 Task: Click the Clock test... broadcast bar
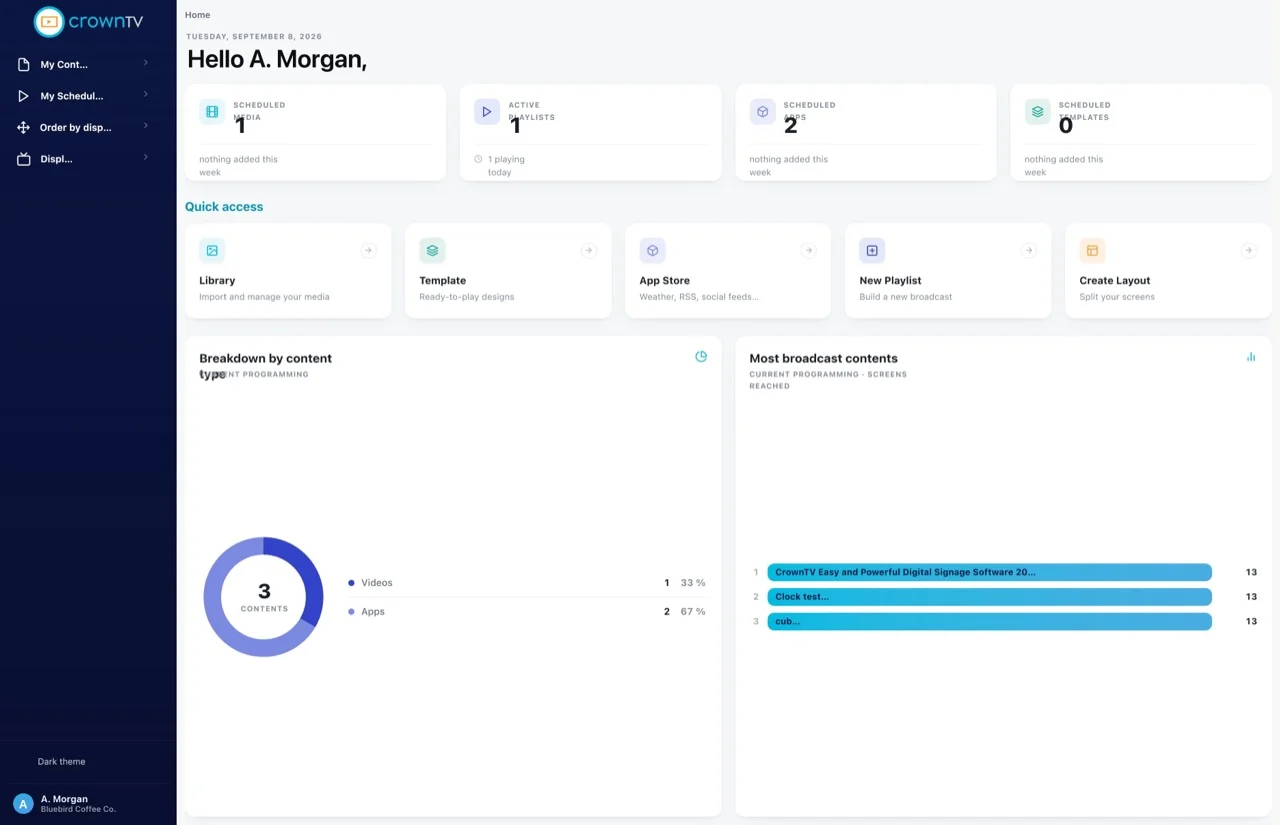[989, 597]
